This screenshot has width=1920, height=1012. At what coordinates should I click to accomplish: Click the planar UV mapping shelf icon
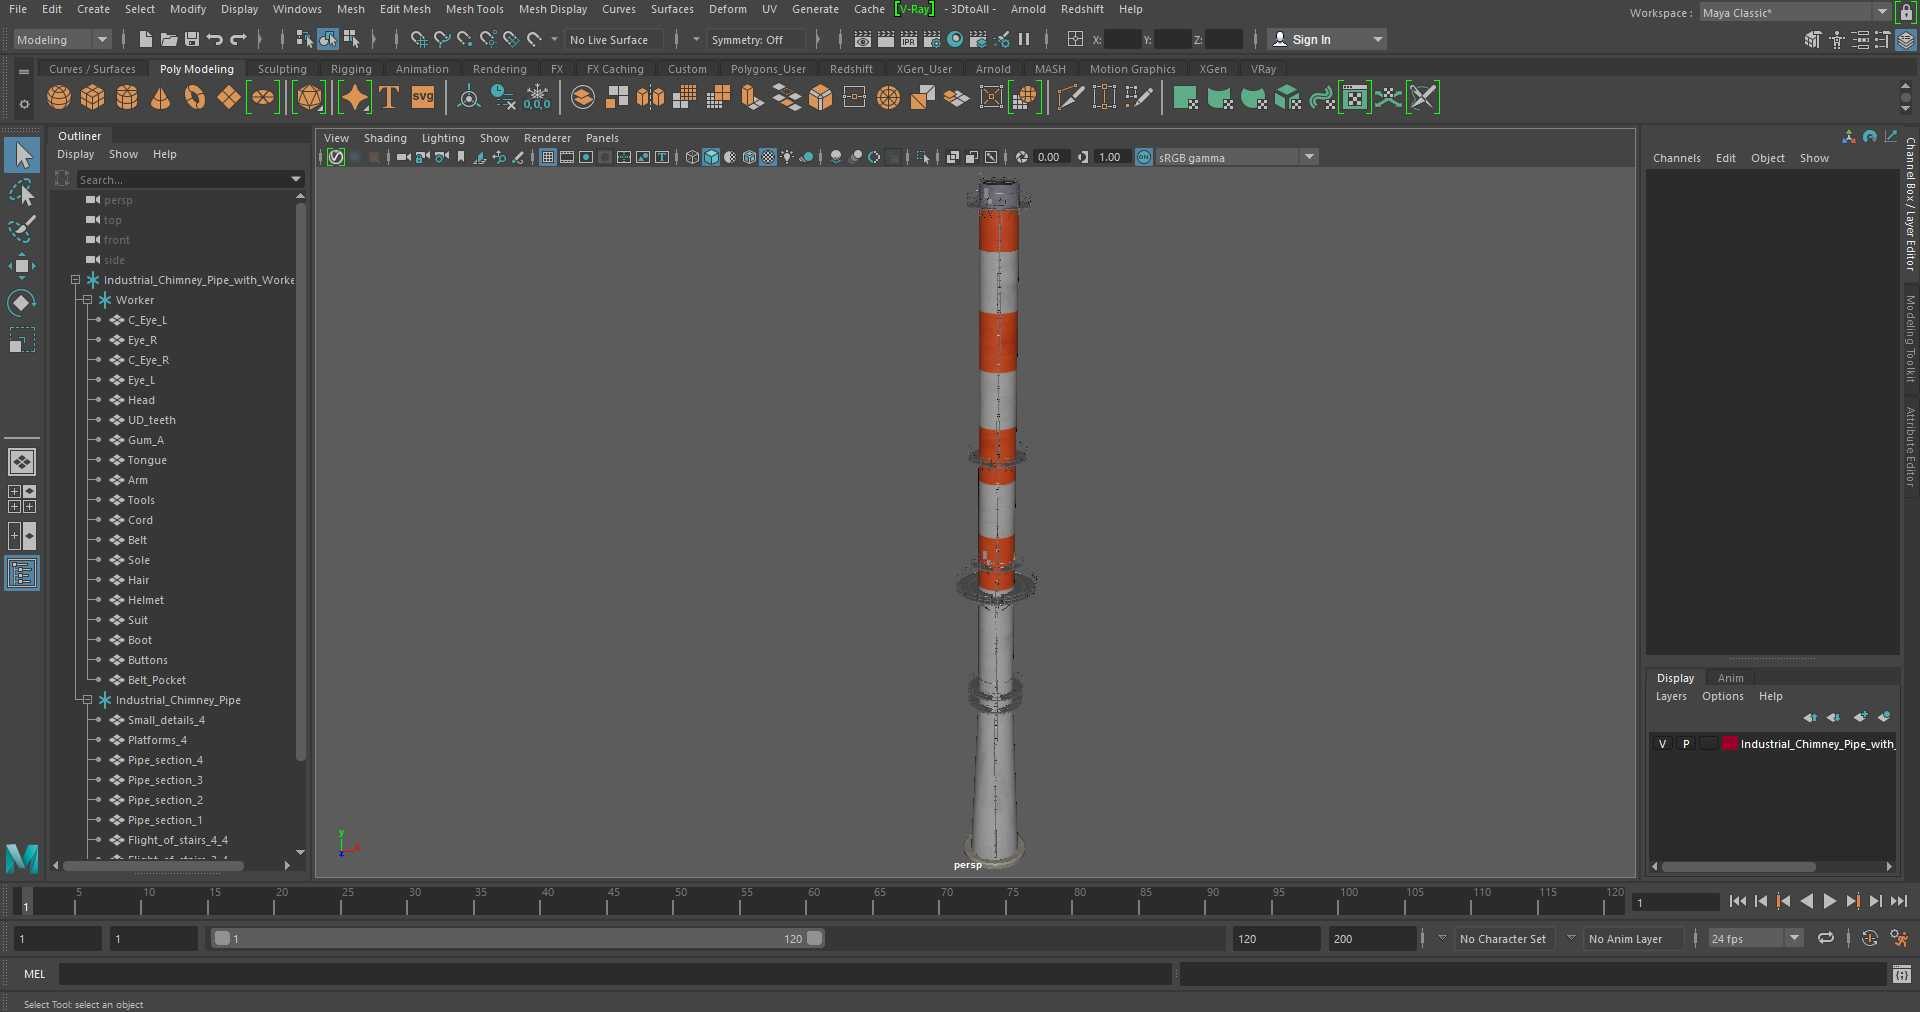click(x=1186, y=98)
